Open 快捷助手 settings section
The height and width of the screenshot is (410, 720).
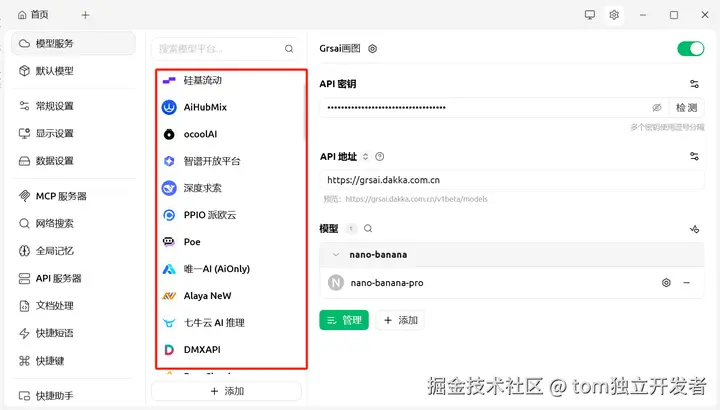(x=73, y=395)
